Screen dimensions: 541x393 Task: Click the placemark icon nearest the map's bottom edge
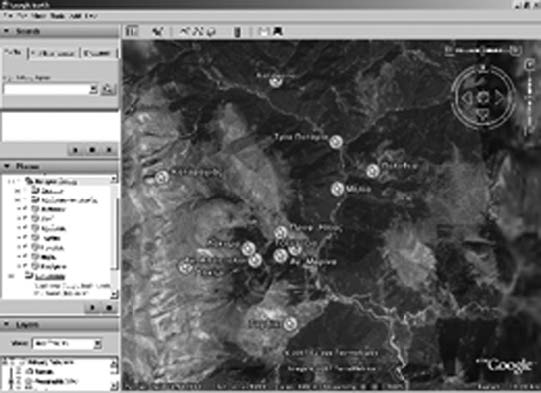[x=290, y=324]
